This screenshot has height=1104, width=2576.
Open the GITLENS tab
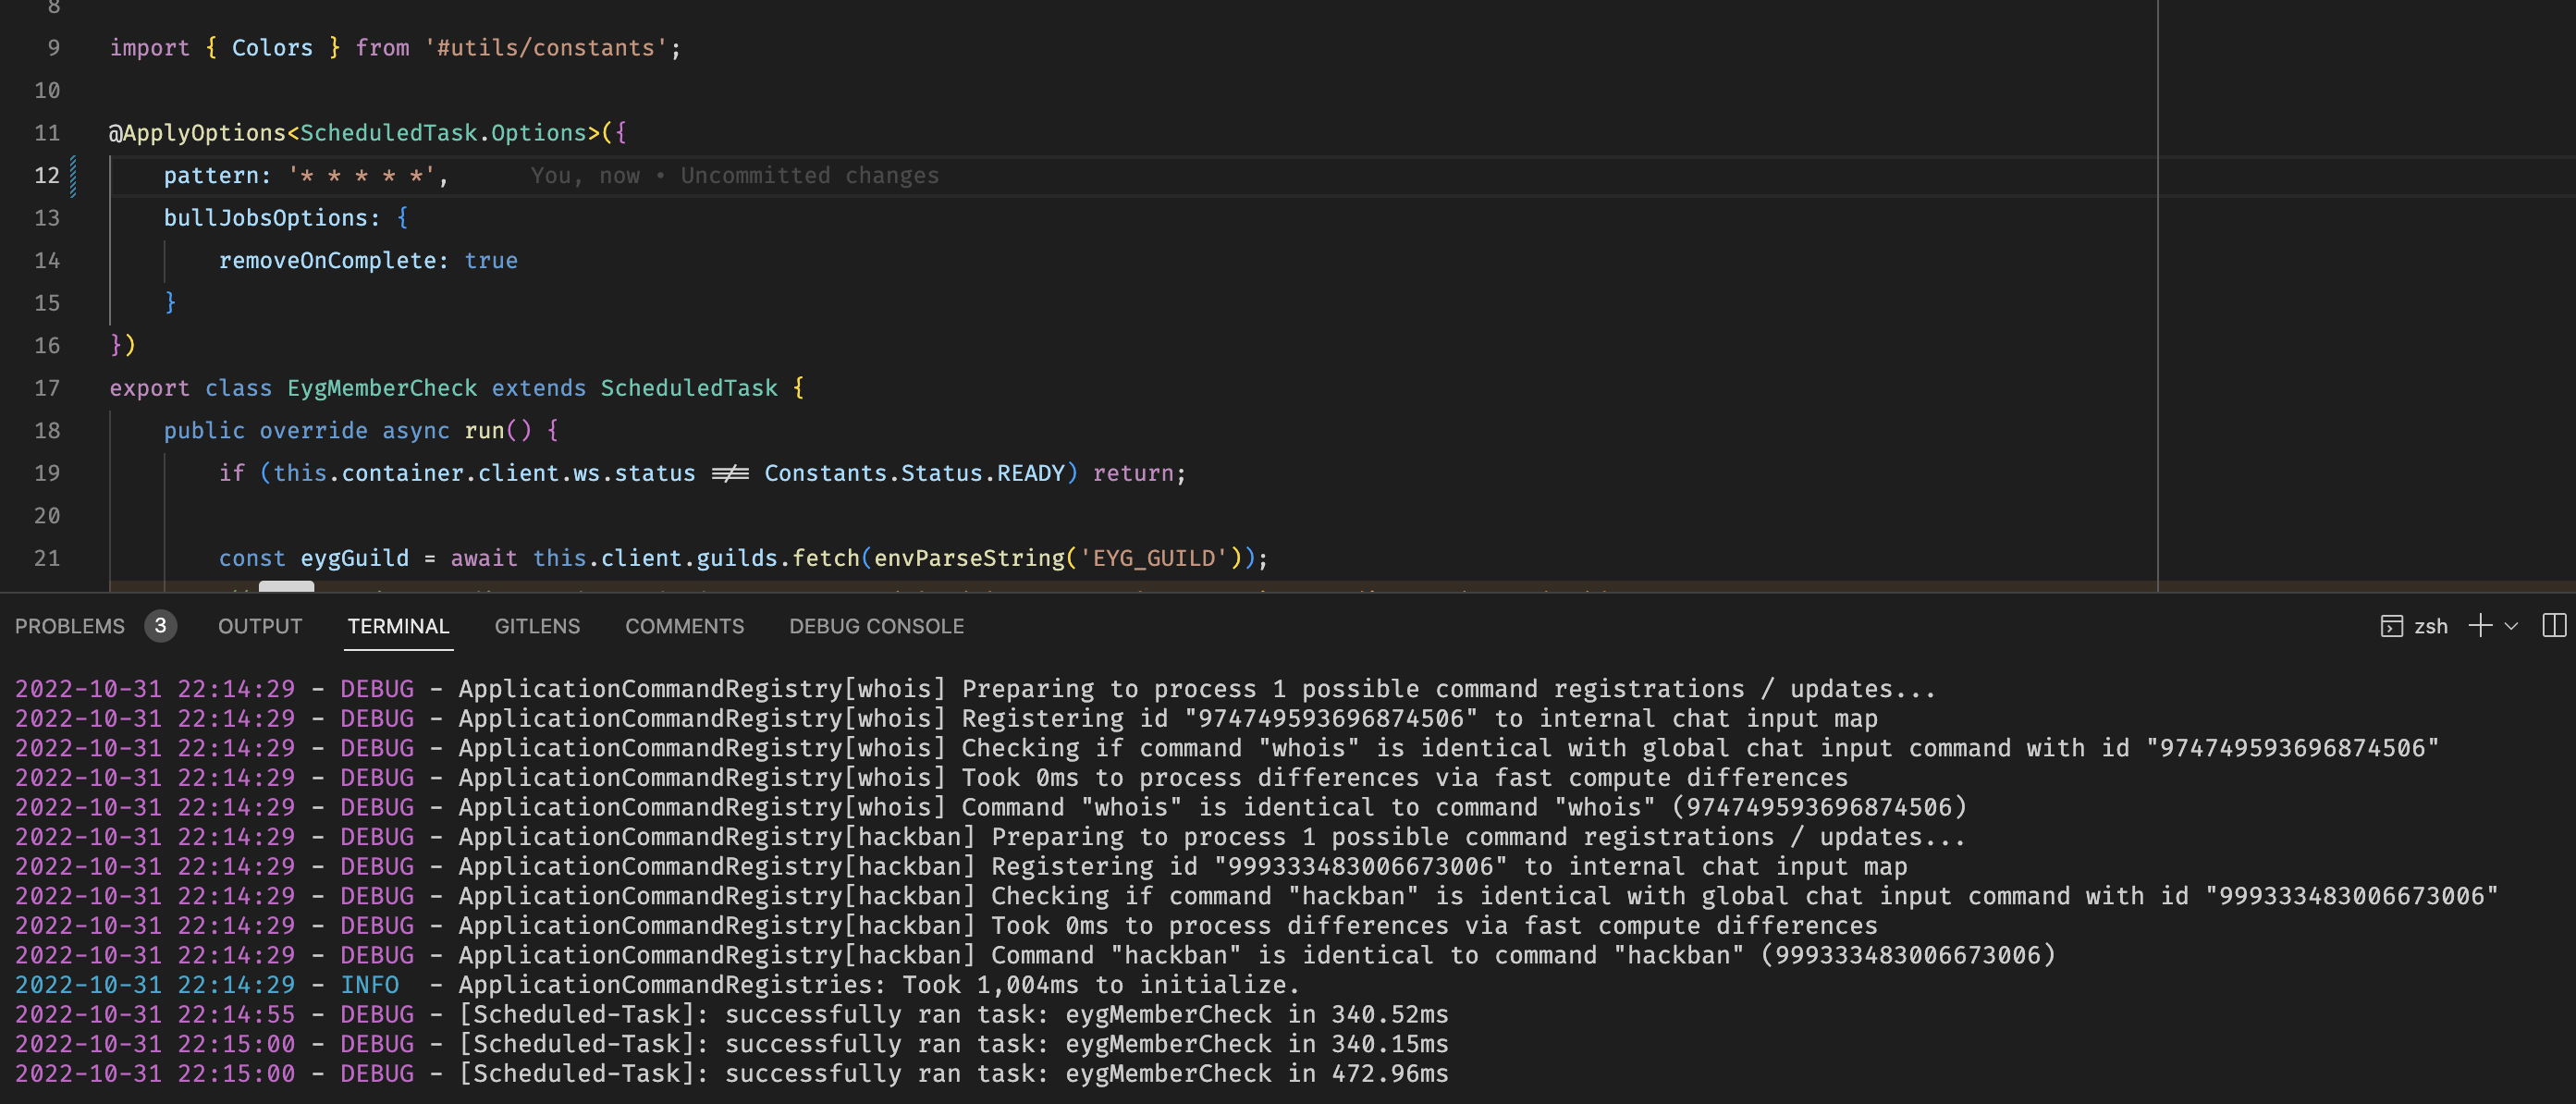pyautogui.click(x=537, y=626)
